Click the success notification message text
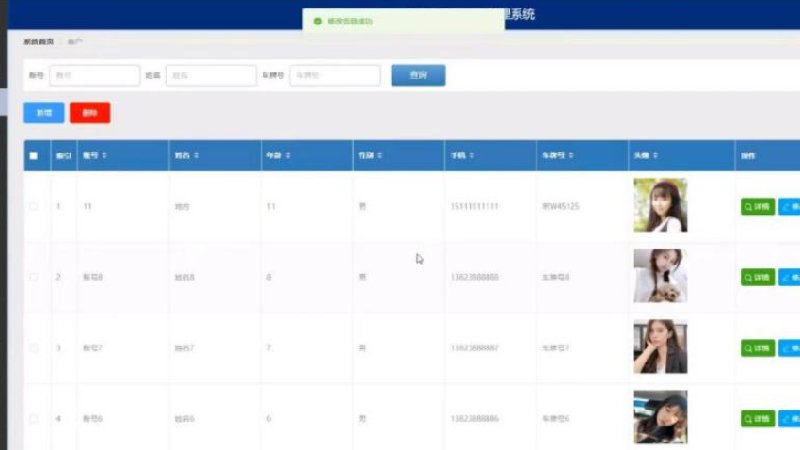This screenshot has height=450, width=800. (350, 21)
